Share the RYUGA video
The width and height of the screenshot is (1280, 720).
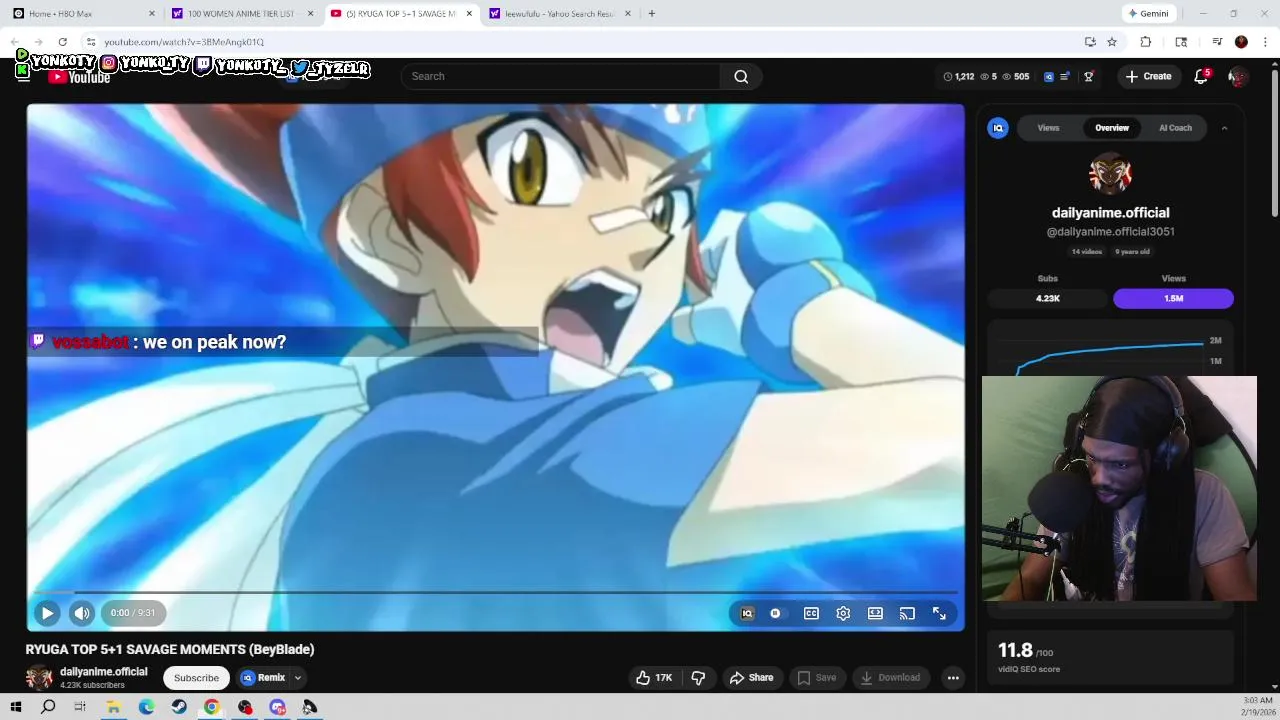[752, 678]
